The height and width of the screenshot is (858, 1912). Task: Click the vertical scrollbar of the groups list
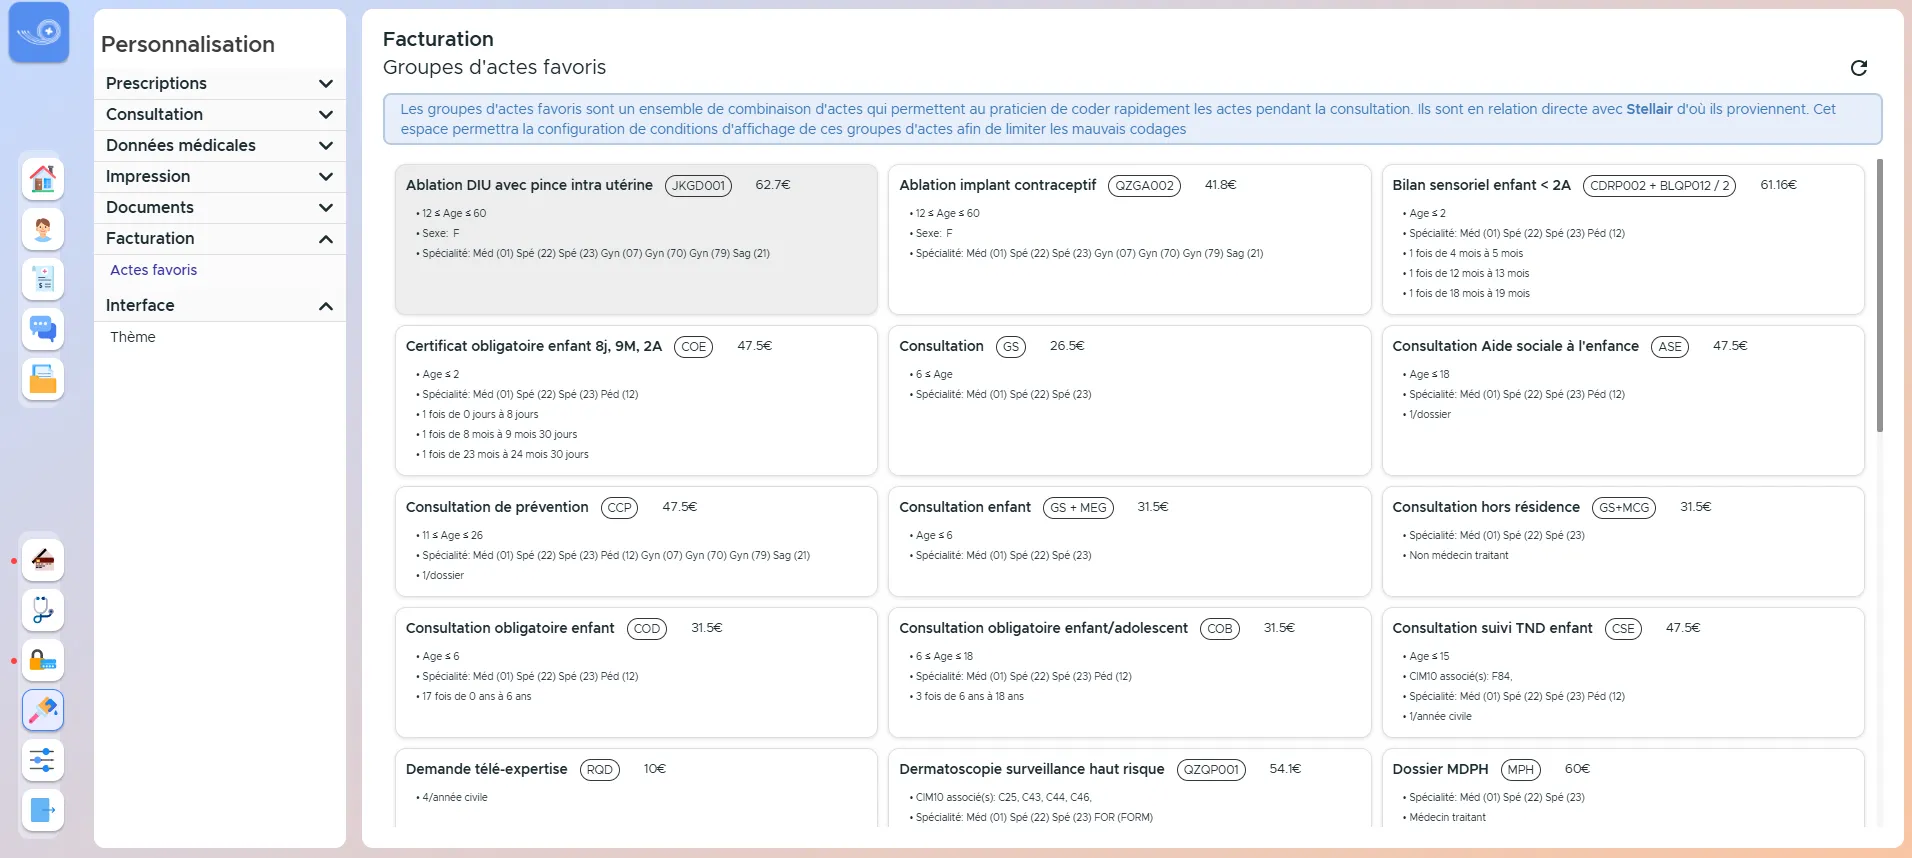1879,295
